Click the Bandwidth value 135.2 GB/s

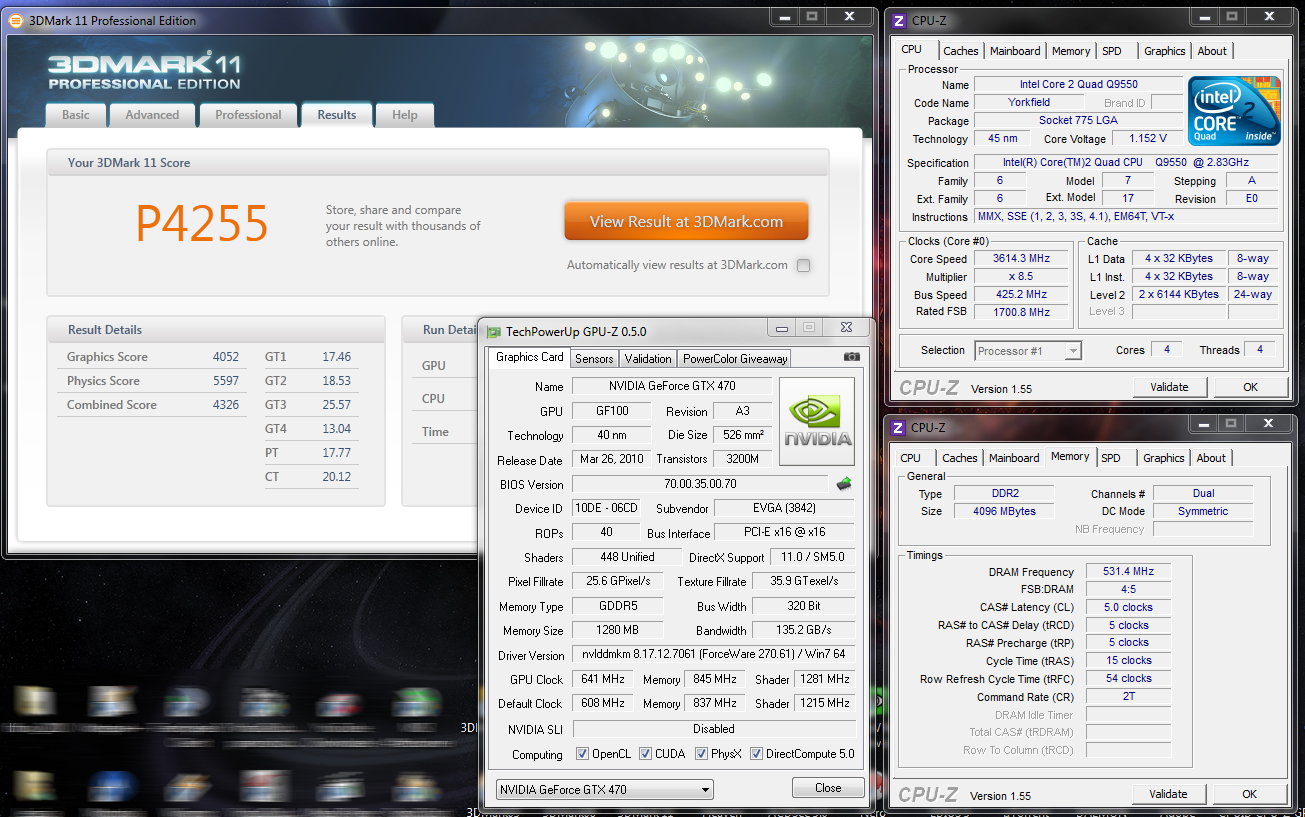click(804, 631)
